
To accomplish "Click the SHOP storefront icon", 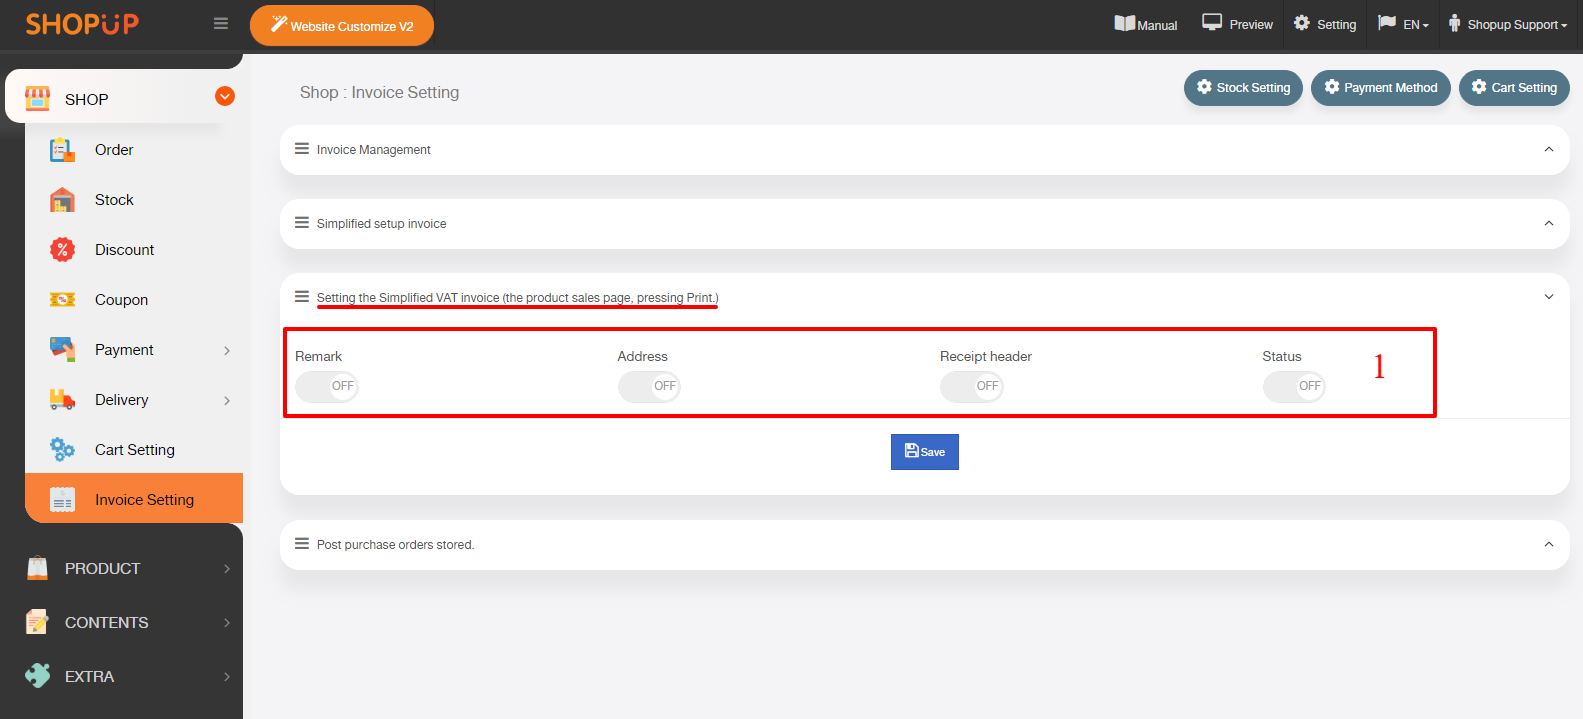I will click(37, 98).
